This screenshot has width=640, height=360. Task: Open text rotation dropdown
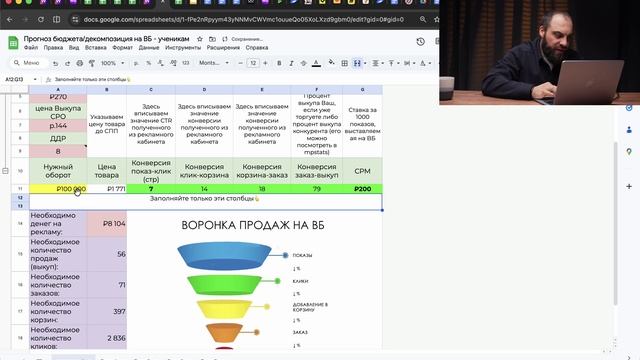pos(425,63)
